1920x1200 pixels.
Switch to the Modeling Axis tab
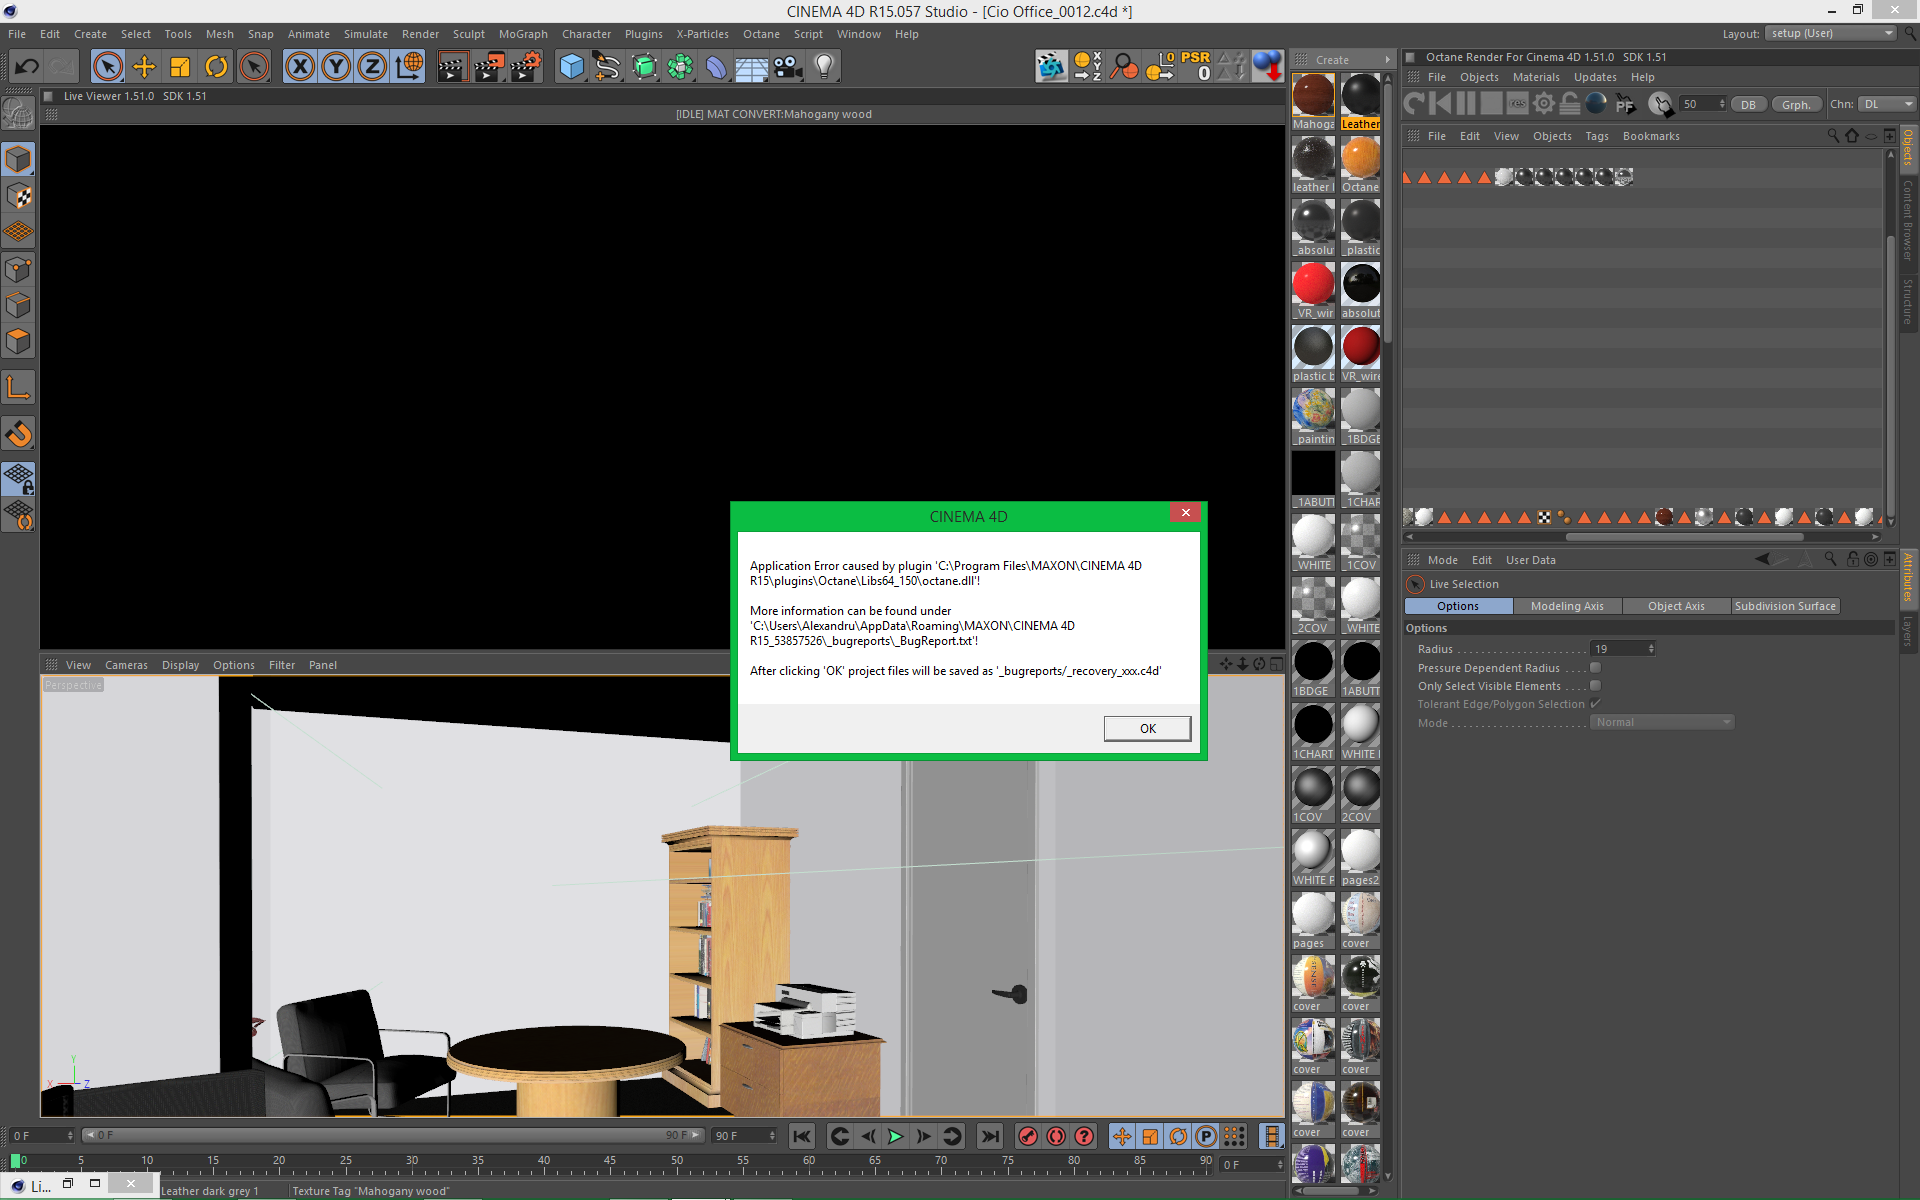(1566, 606)
